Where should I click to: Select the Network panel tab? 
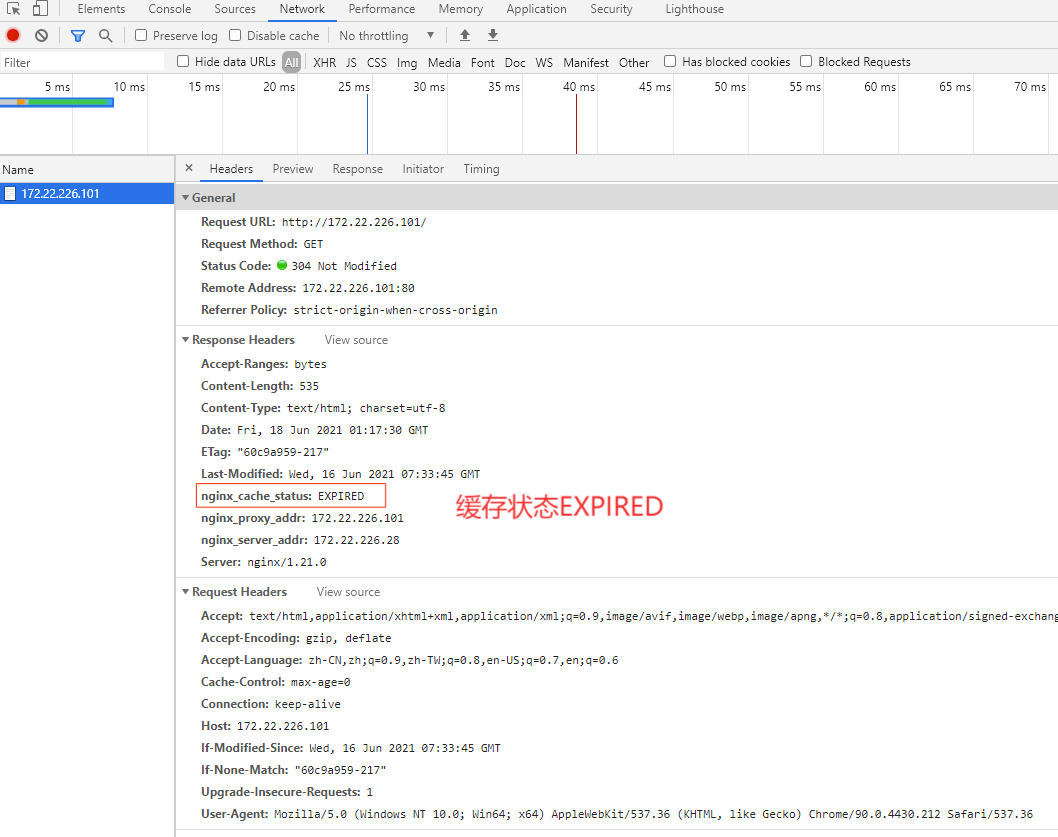pyautogui.click(x=302, y=9)
